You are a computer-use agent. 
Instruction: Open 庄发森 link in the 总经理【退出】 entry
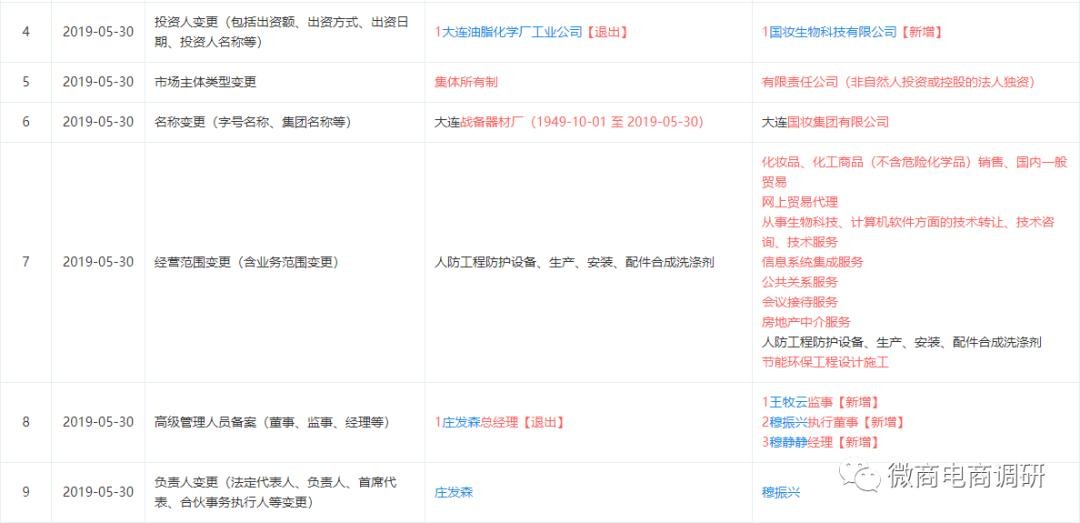tap(461, 422)
